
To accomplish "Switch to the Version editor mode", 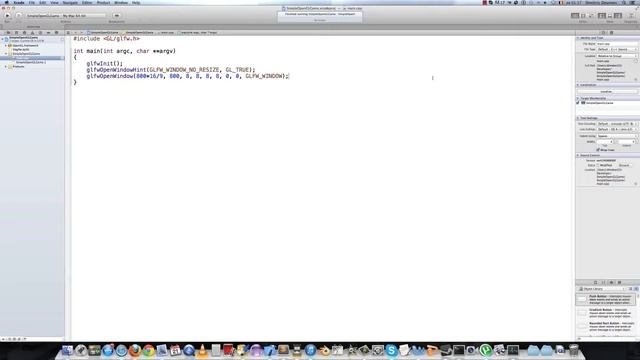I will pyautogui.click(x=591, y=16).
